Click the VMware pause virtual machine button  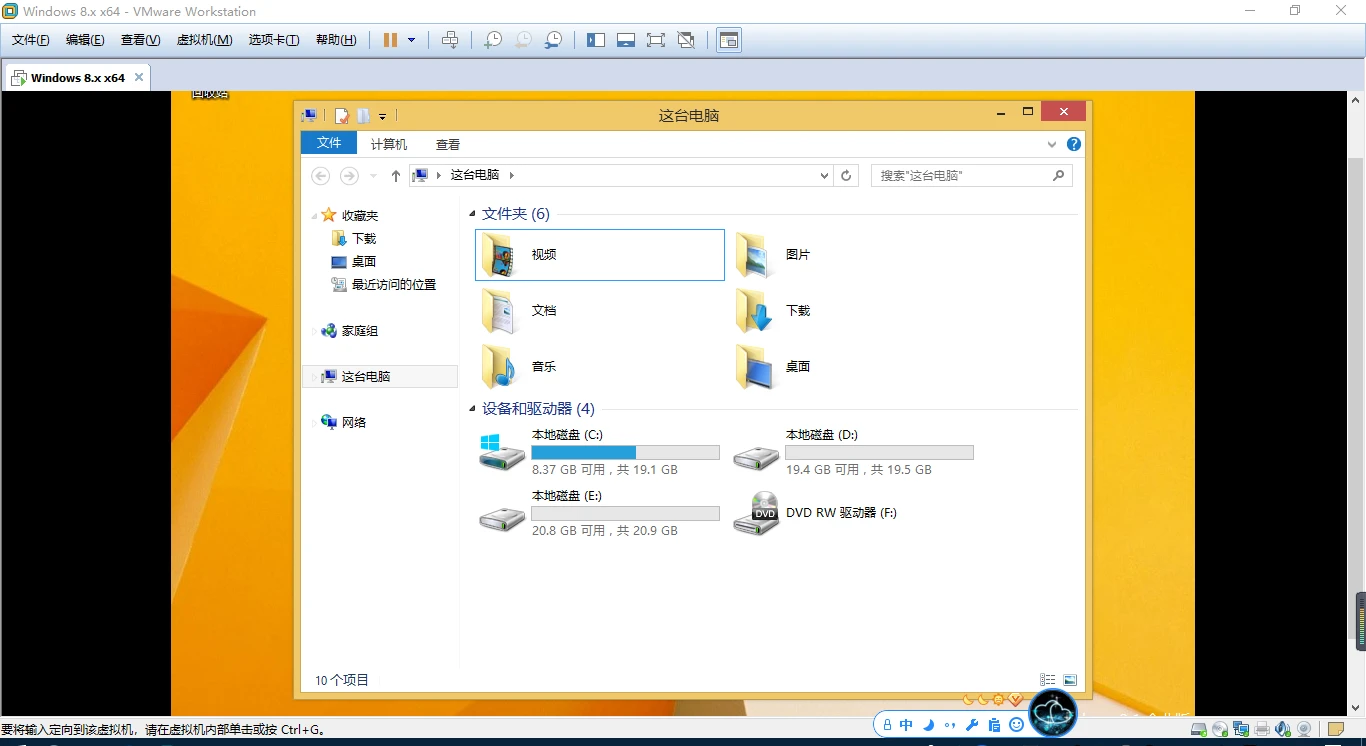point(390,40)
